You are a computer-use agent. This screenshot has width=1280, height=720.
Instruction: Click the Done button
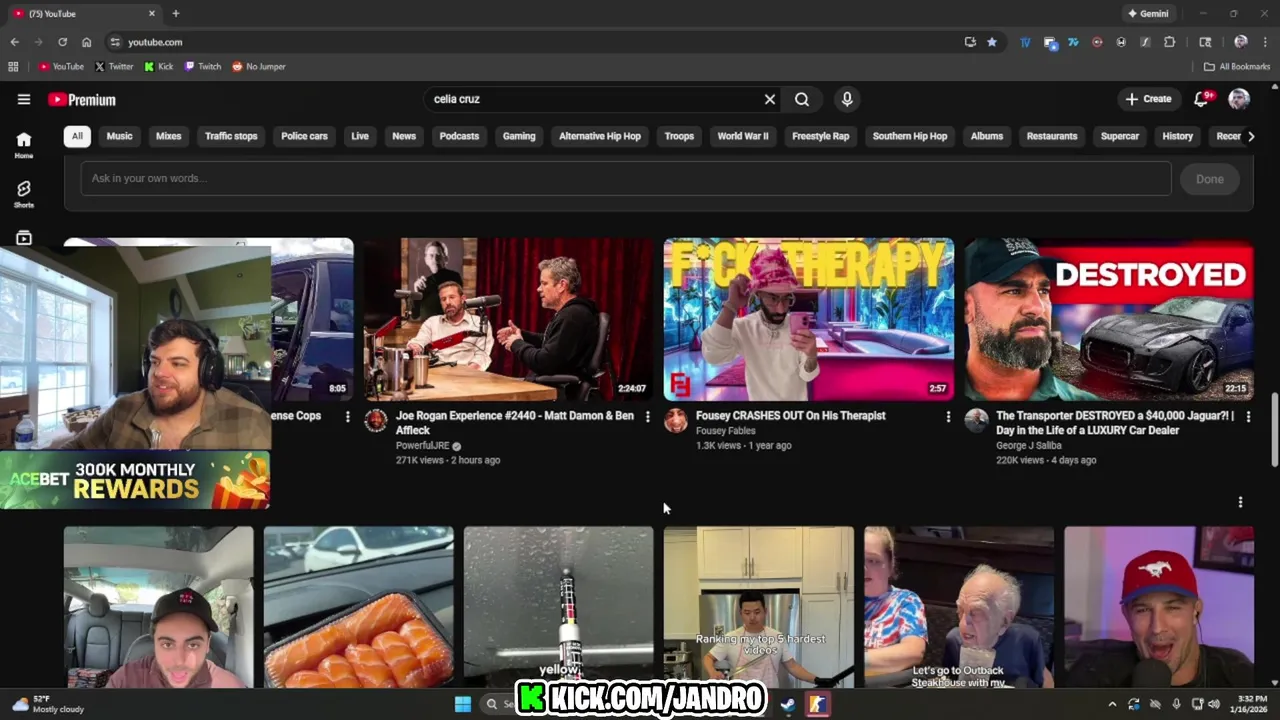1210,179
